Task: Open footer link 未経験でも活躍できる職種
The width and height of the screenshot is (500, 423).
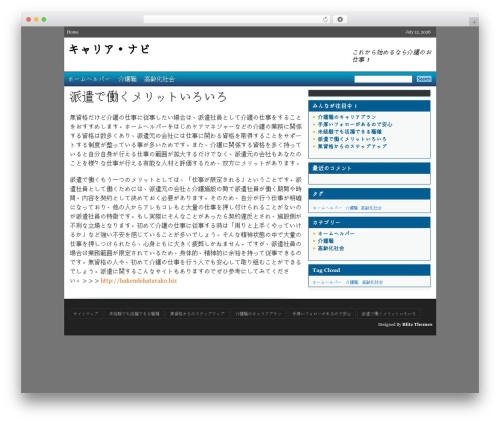Action: click(134, 314)
